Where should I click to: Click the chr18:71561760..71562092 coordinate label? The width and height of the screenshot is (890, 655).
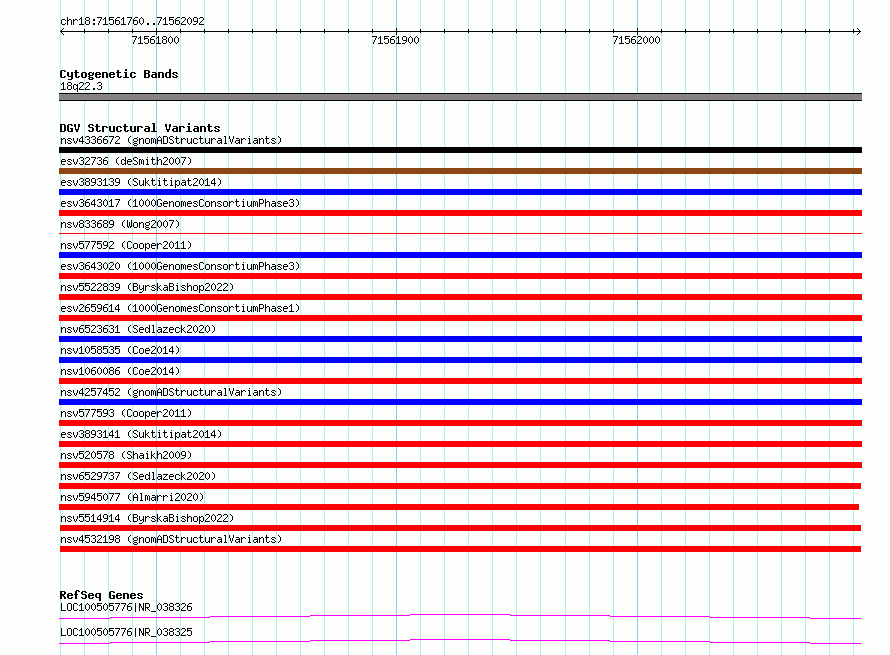click(132, 21)
